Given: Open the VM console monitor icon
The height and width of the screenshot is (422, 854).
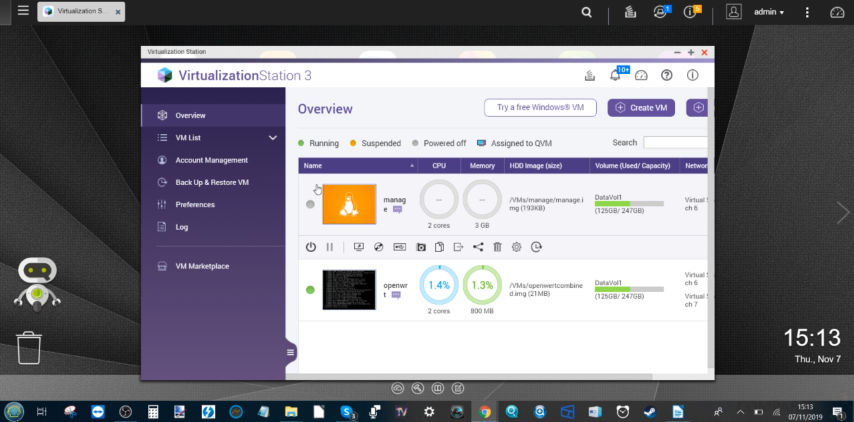Looking at the screenshot, I should pos(358,247).
